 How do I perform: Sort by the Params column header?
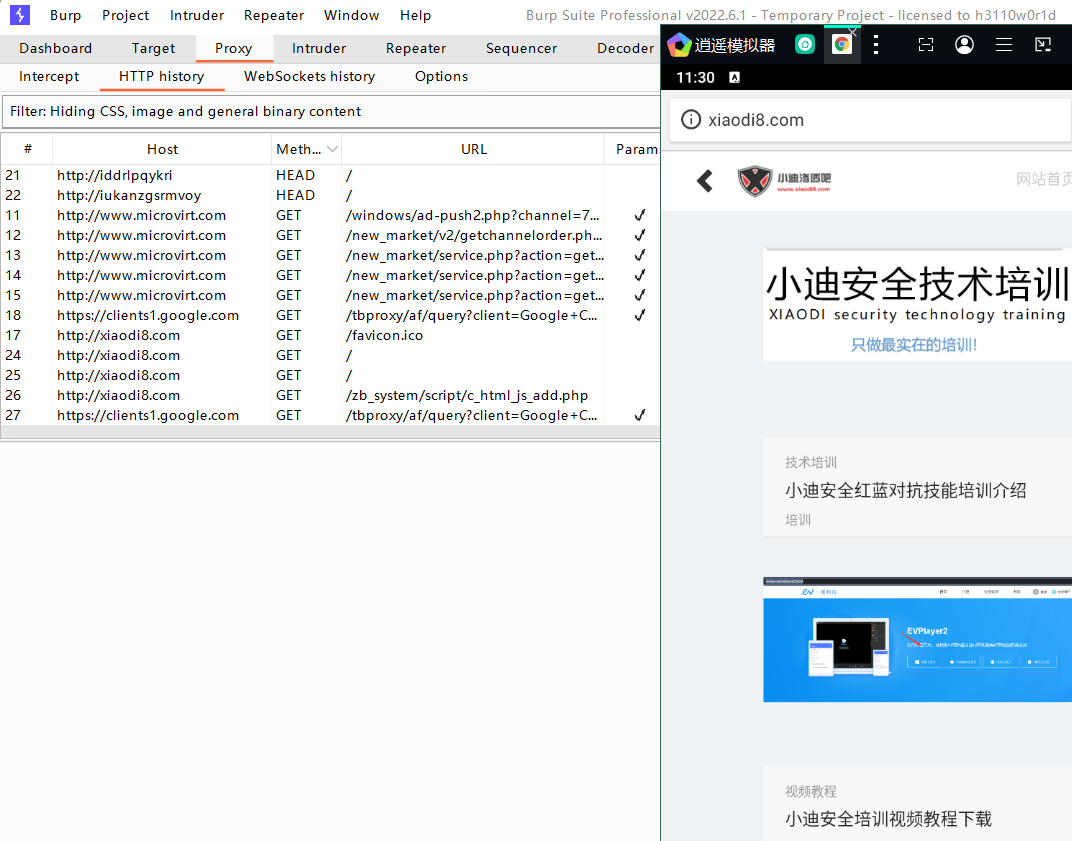pyautogui.click(x=633, y=149)
